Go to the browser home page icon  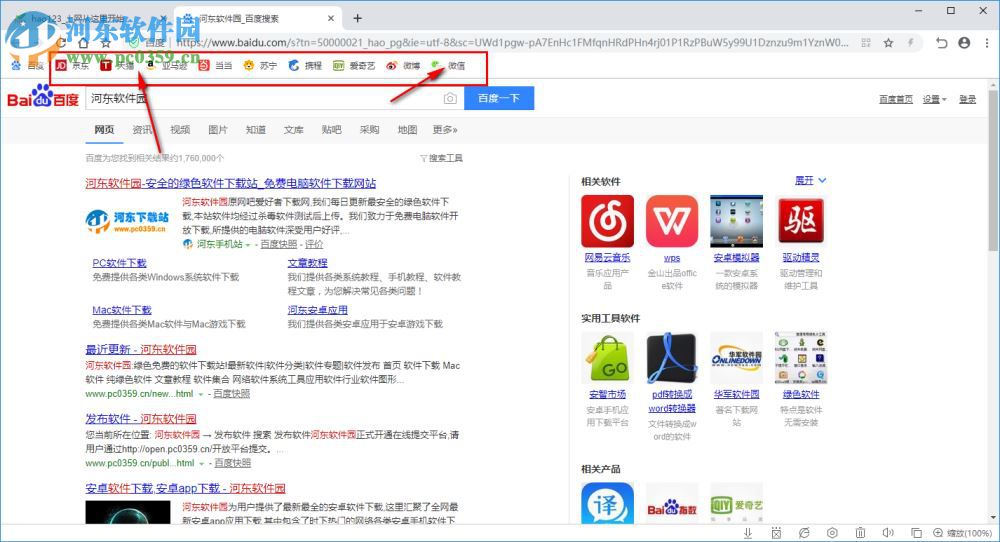click(x=84, y=43)
